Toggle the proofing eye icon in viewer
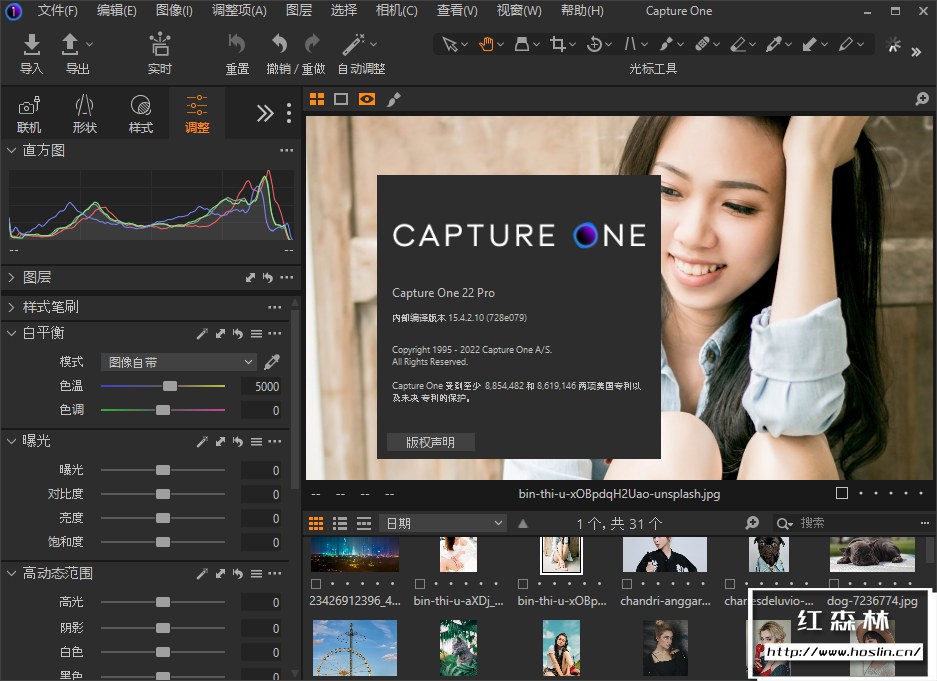The image size is (937, 681). pyautogui.click(x=367, y=99)
